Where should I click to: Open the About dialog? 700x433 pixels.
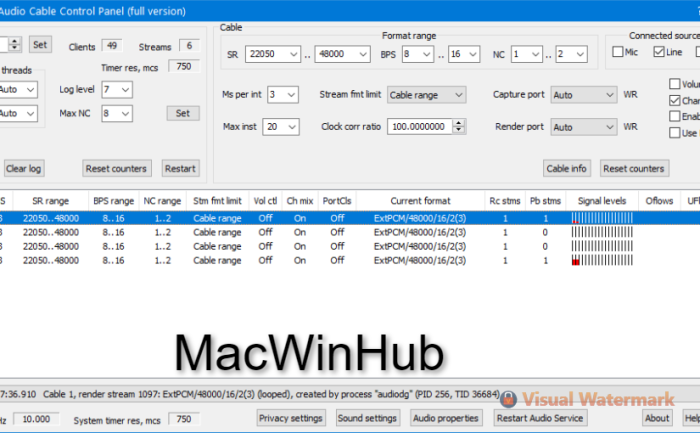tap(657, 418)
